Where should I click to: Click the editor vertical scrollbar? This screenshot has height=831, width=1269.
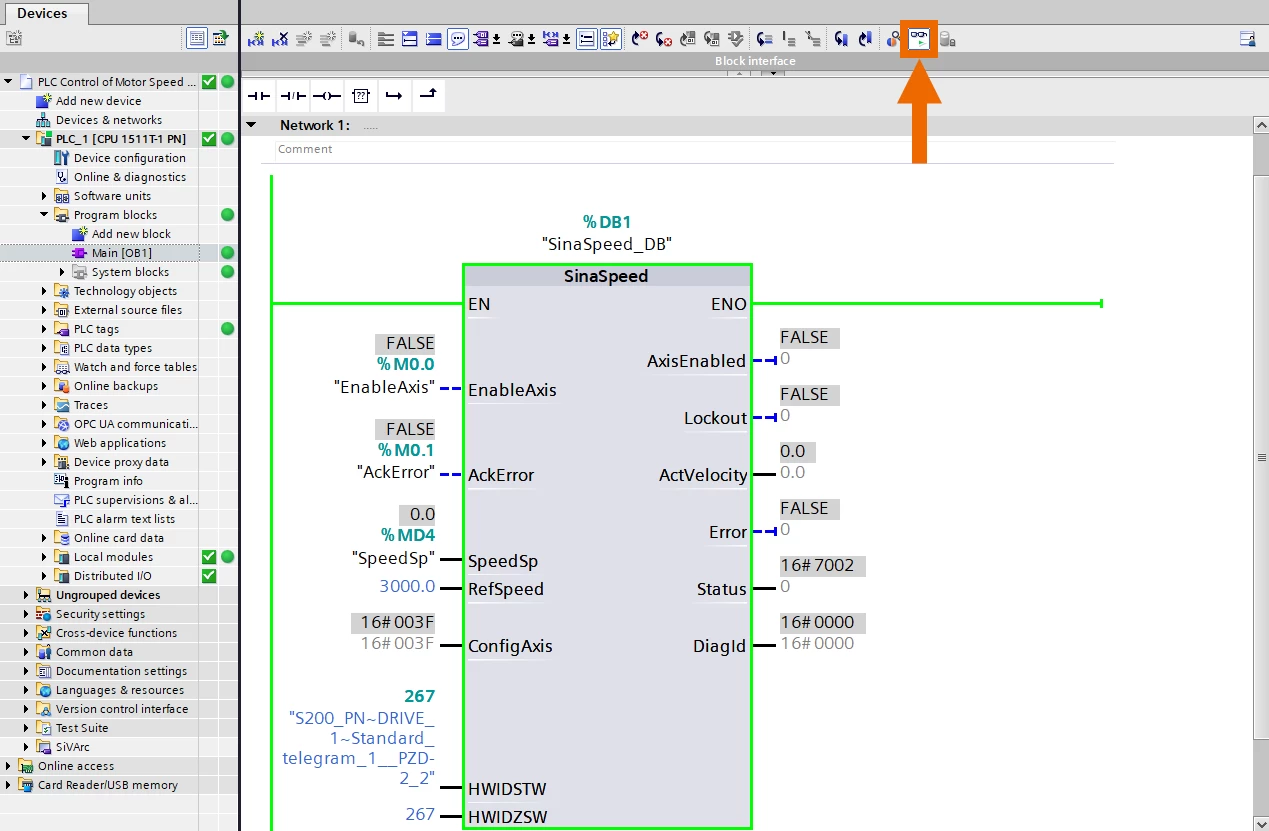tap(1261, 456)
